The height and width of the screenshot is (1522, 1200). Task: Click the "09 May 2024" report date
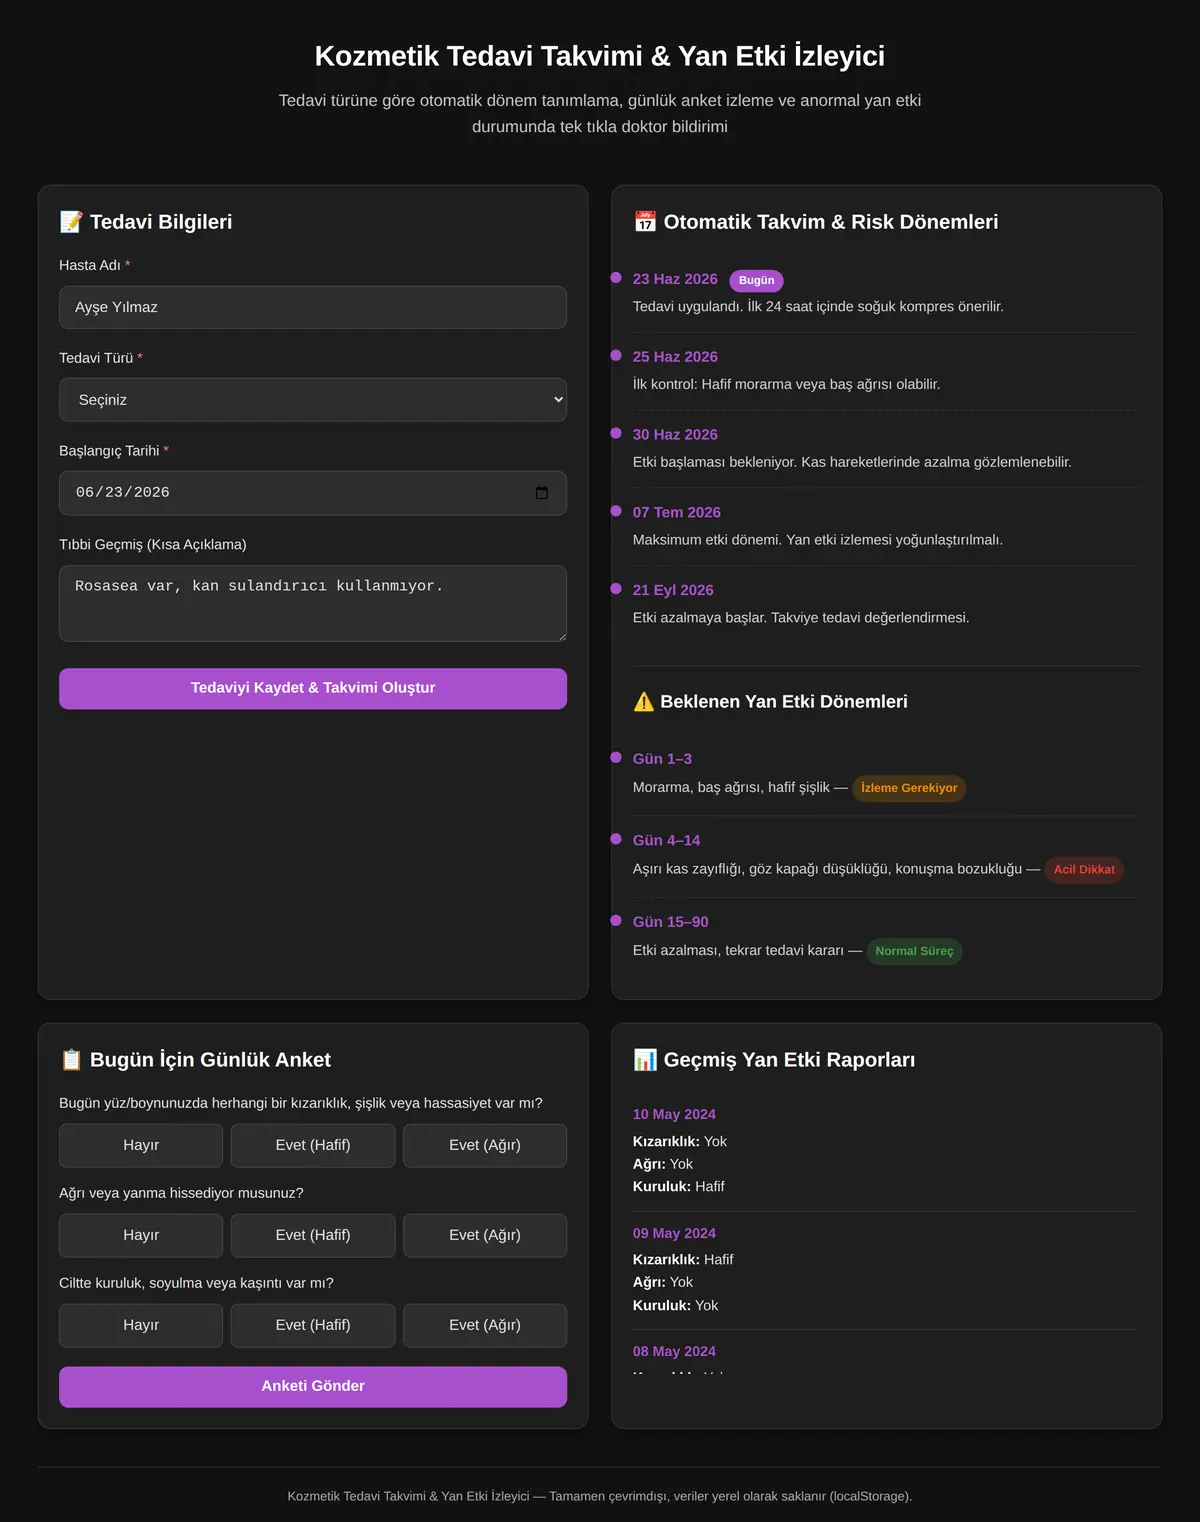click(x=674, y=1234)
